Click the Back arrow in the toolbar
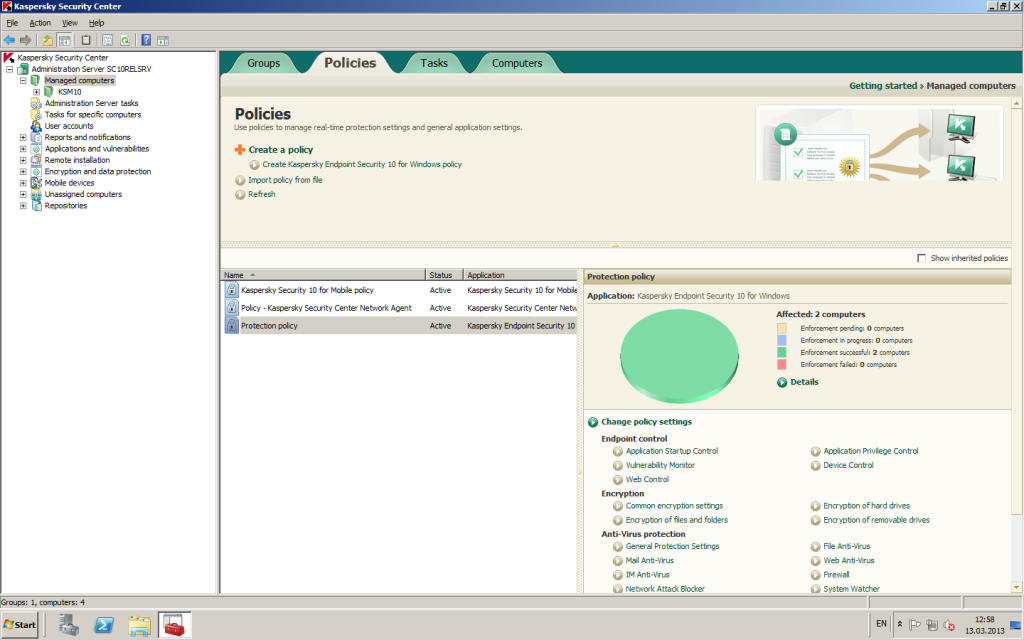The height and width of the screenshot is (640, 1024). point(9,40)
